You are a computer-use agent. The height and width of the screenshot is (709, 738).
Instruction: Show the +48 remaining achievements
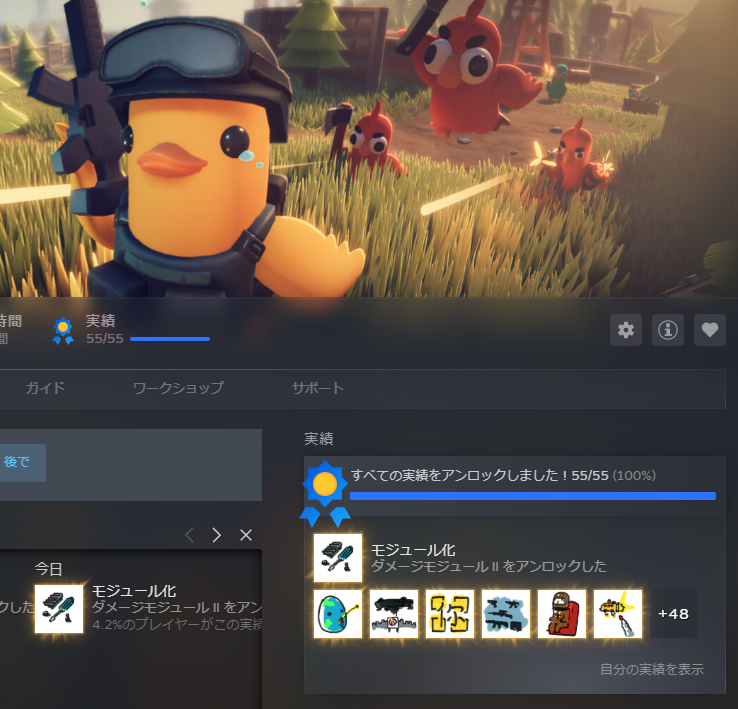[x=674, y=614]
